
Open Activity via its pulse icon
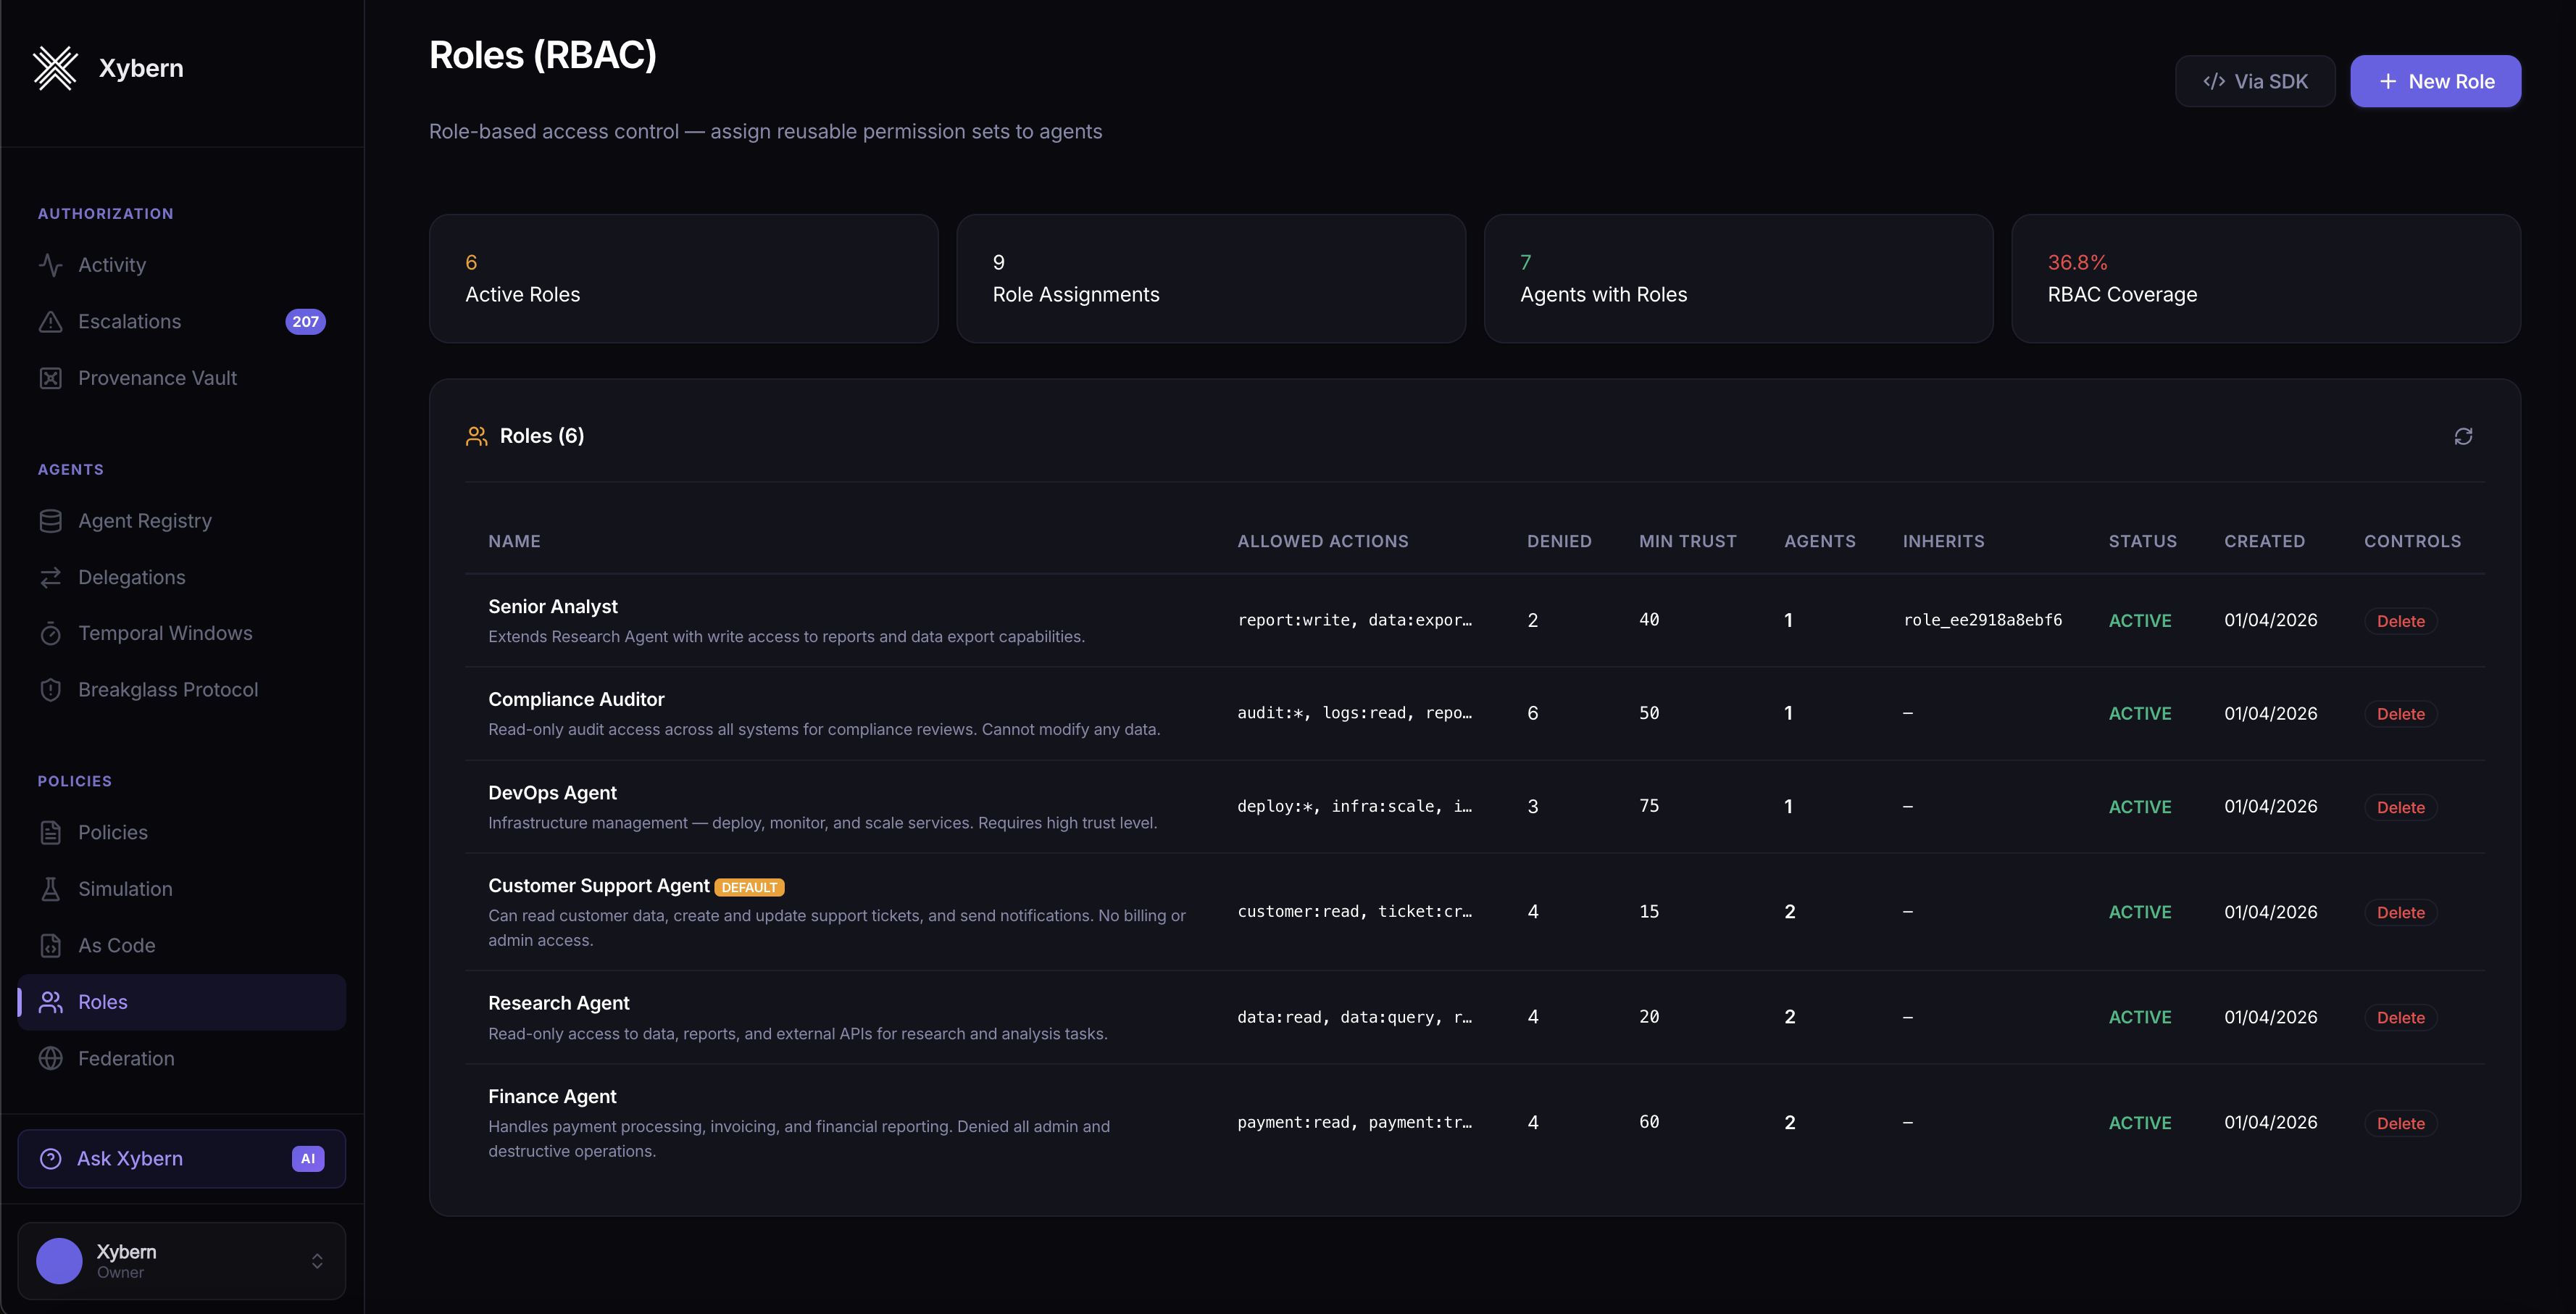50,265
